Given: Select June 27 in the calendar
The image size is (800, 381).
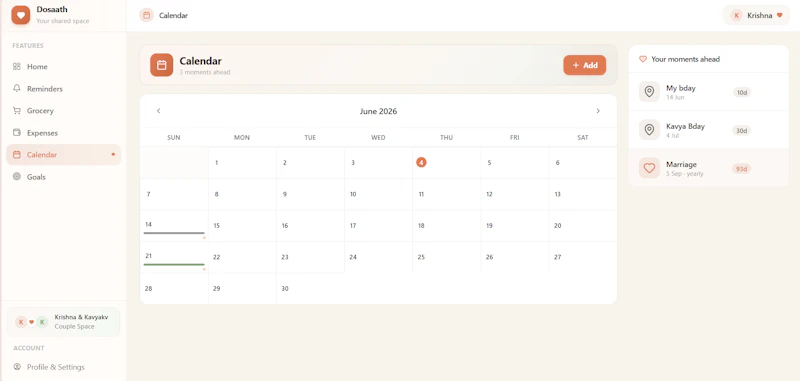Looking at the screenshot, I should 583,257.
